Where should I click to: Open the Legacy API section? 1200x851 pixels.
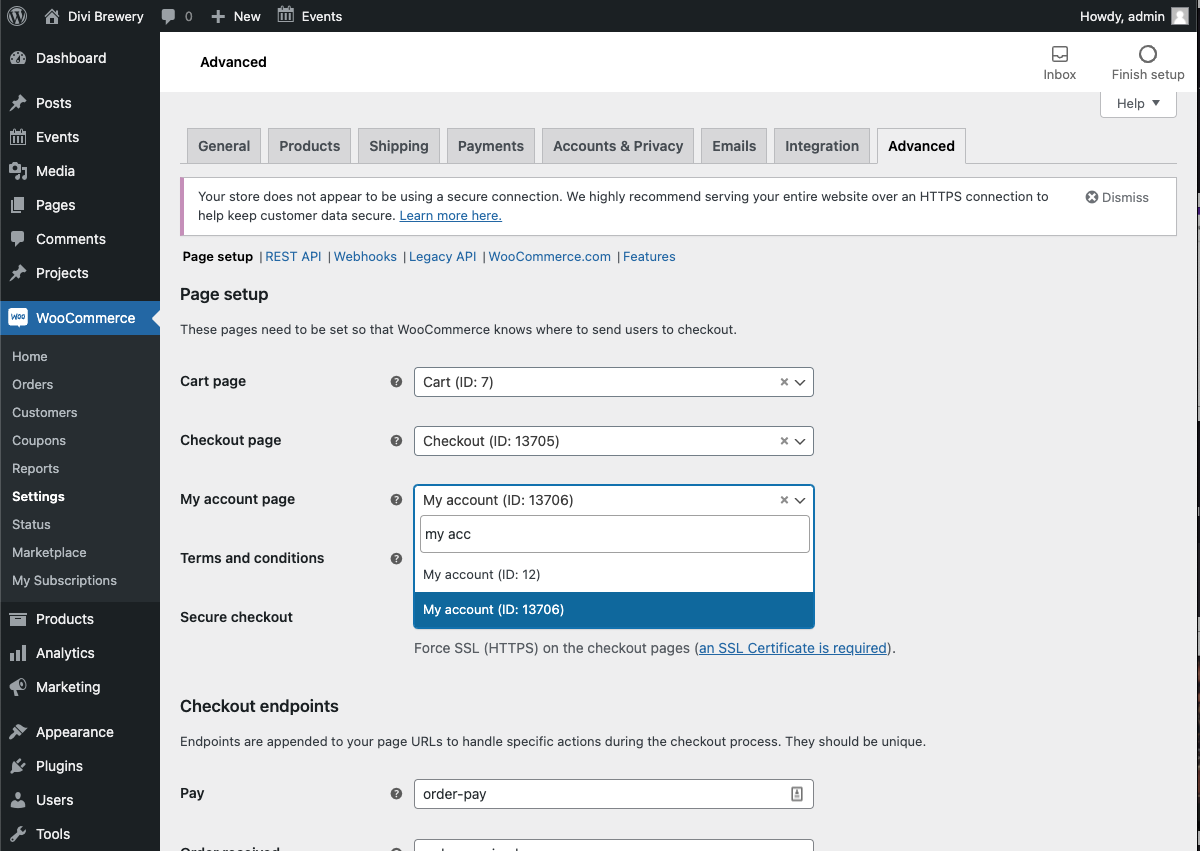[x=443, y=257]
